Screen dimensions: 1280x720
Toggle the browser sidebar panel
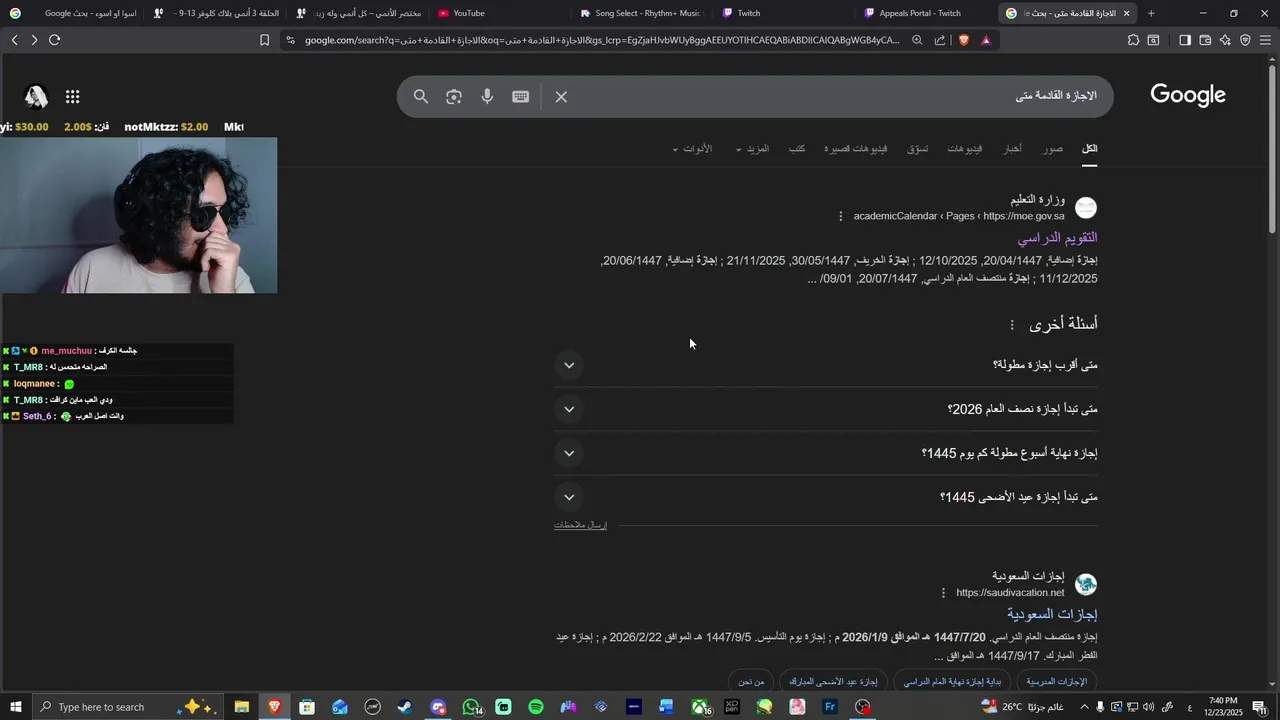(1185, 40)
